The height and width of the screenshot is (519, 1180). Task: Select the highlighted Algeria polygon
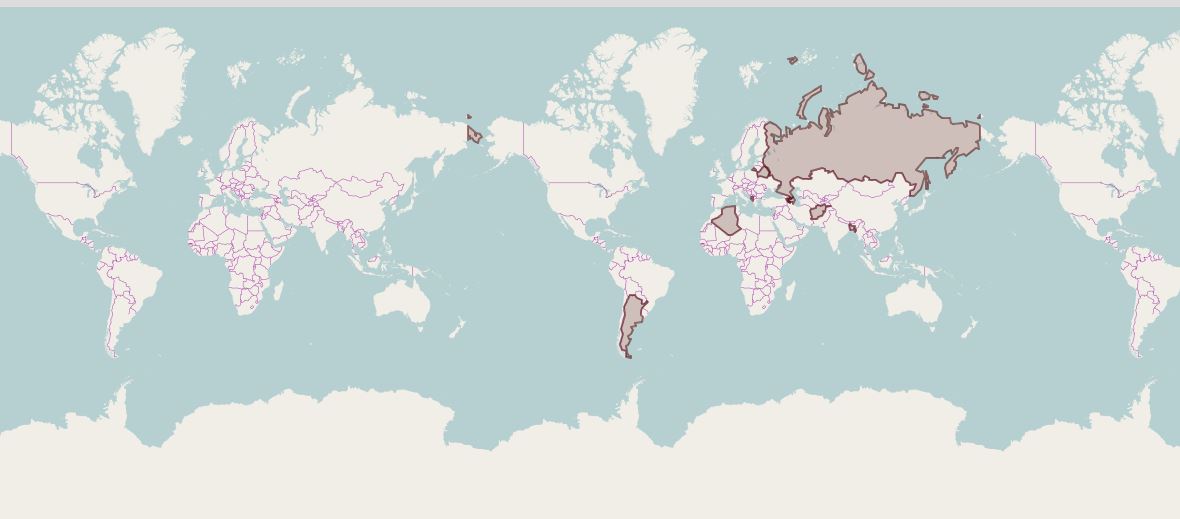coord(727,221)
